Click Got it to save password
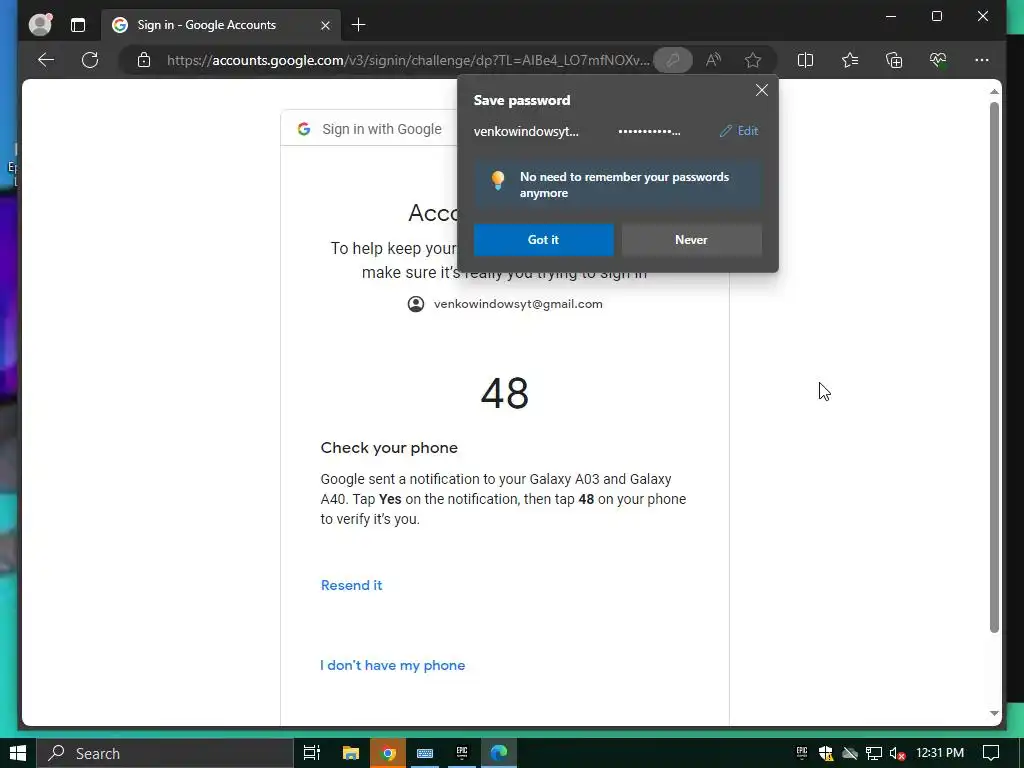The height and width of the screenshot is (768, 1024). pos(543,240)
